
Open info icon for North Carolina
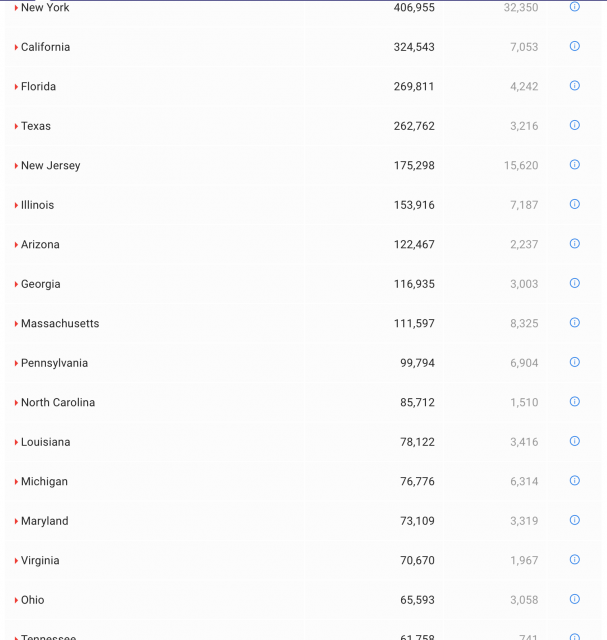coord(575,402)
